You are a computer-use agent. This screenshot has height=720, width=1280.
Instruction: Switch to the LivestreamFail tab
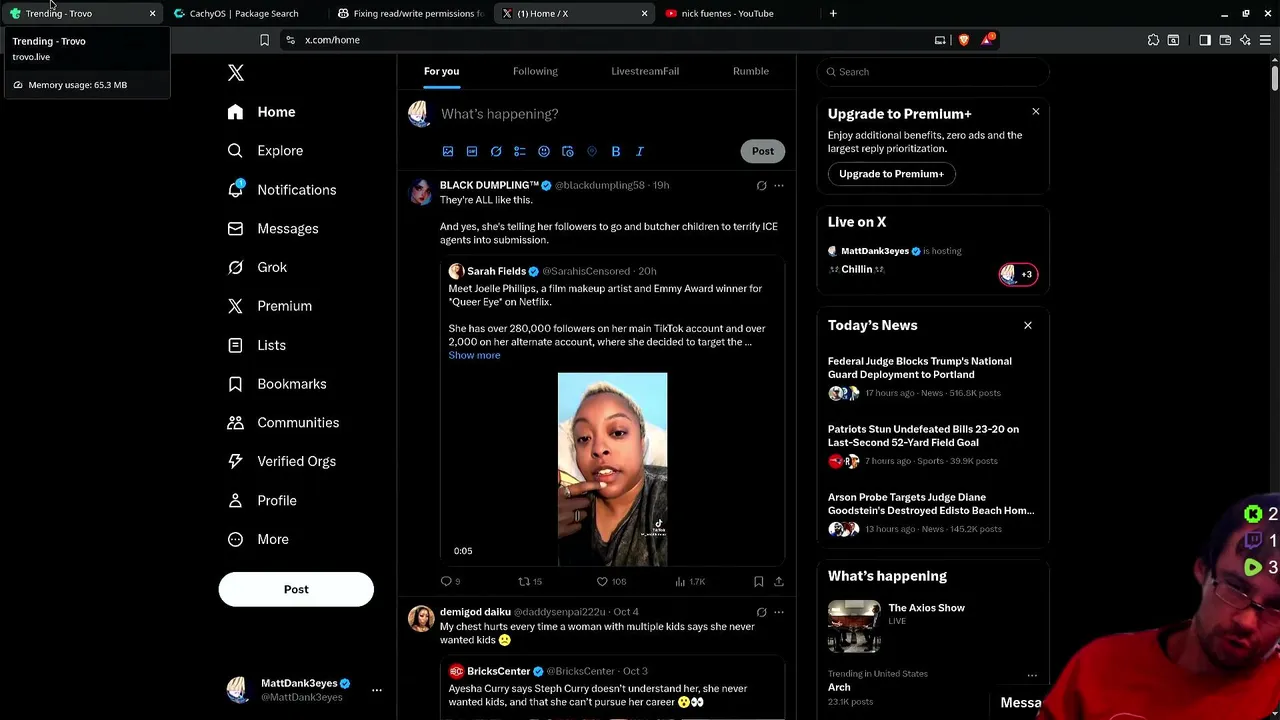[645, 71]
